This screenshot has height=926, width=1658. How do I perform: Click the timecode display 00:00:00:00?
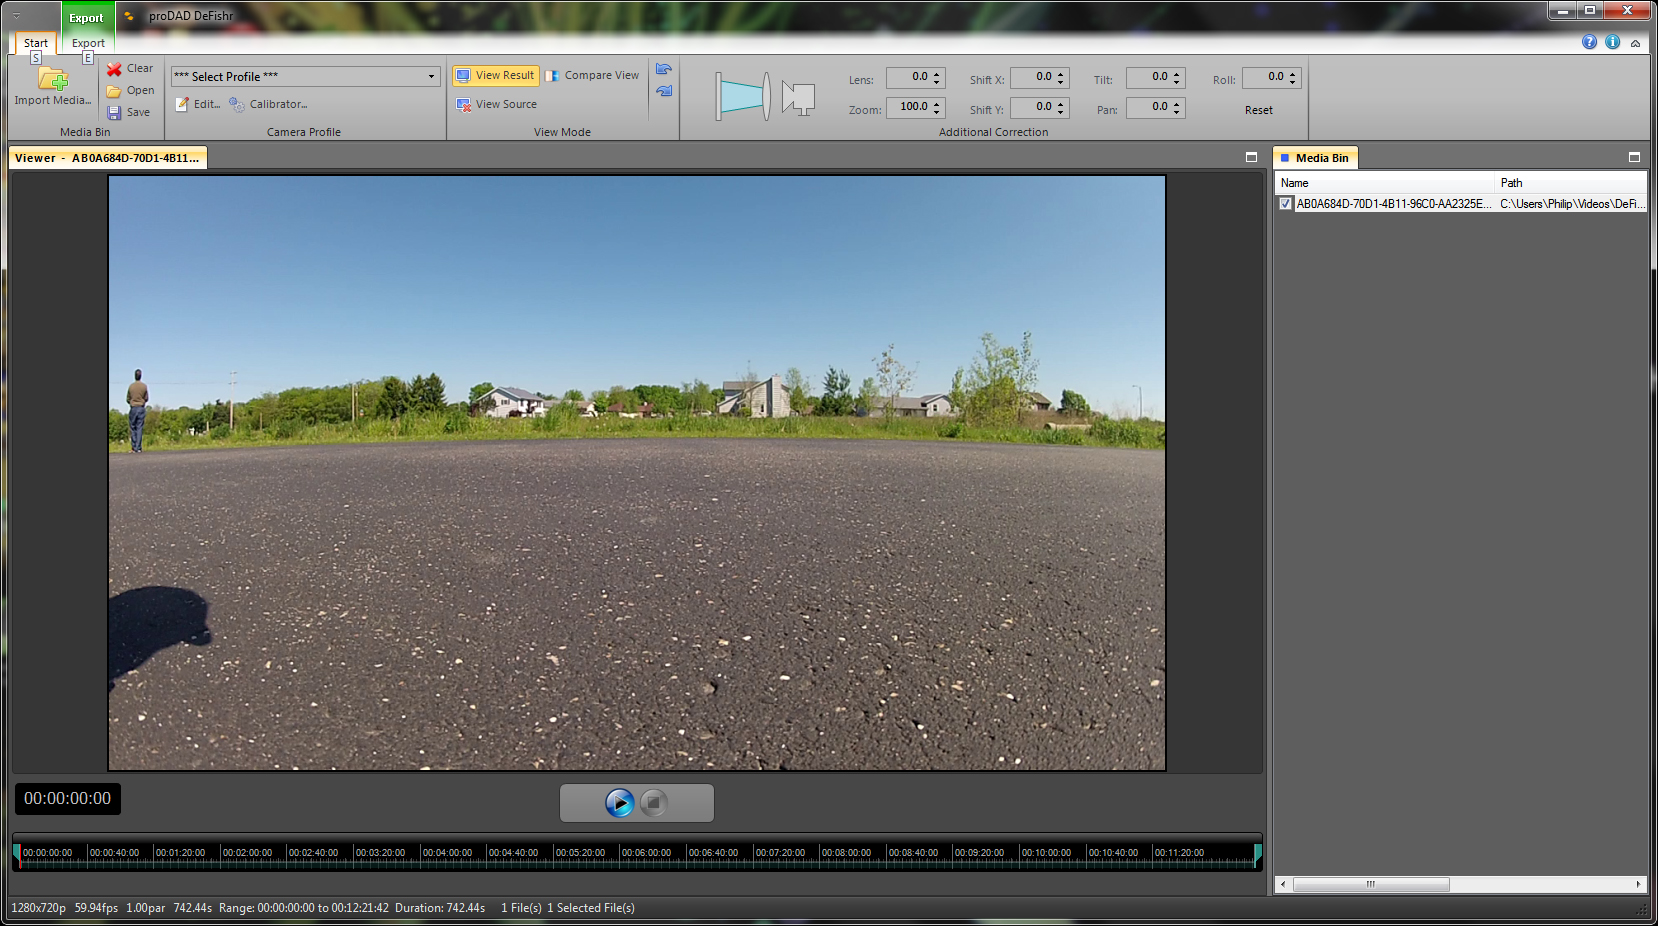click(x=68, y=799)
